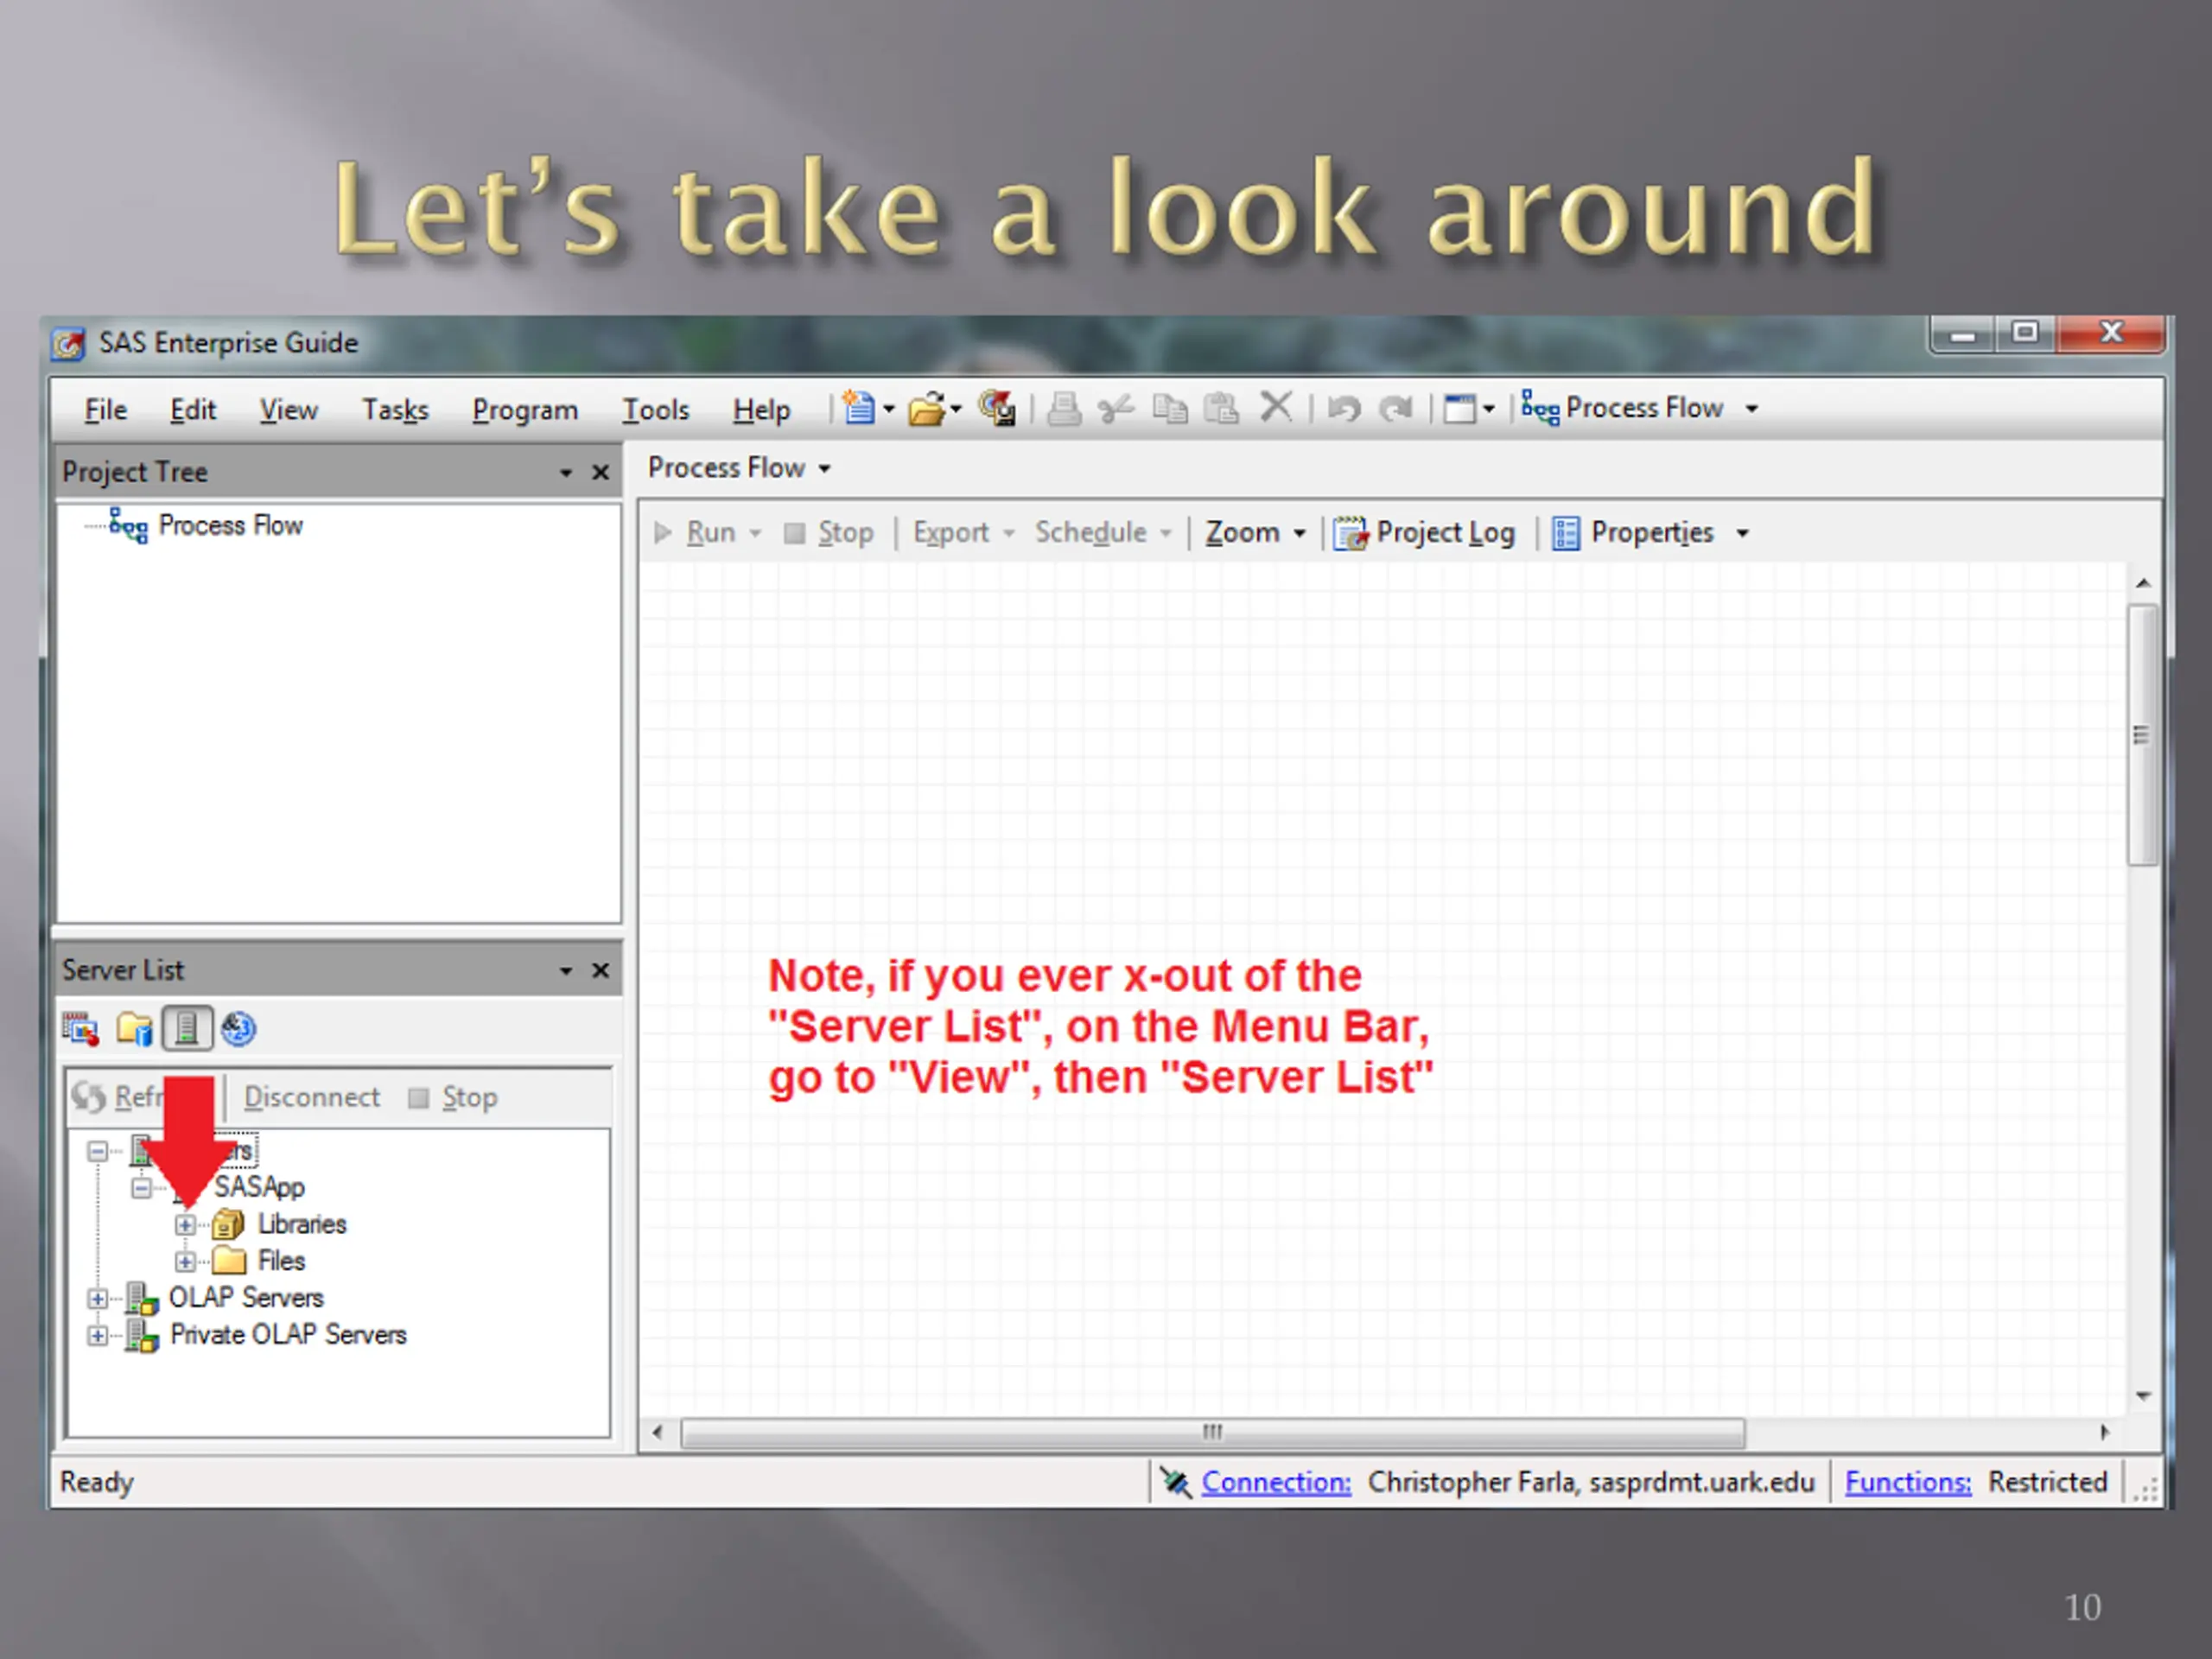Open the Tasks menu
Screen dimensions: 2212x1659
pos(395,410)
